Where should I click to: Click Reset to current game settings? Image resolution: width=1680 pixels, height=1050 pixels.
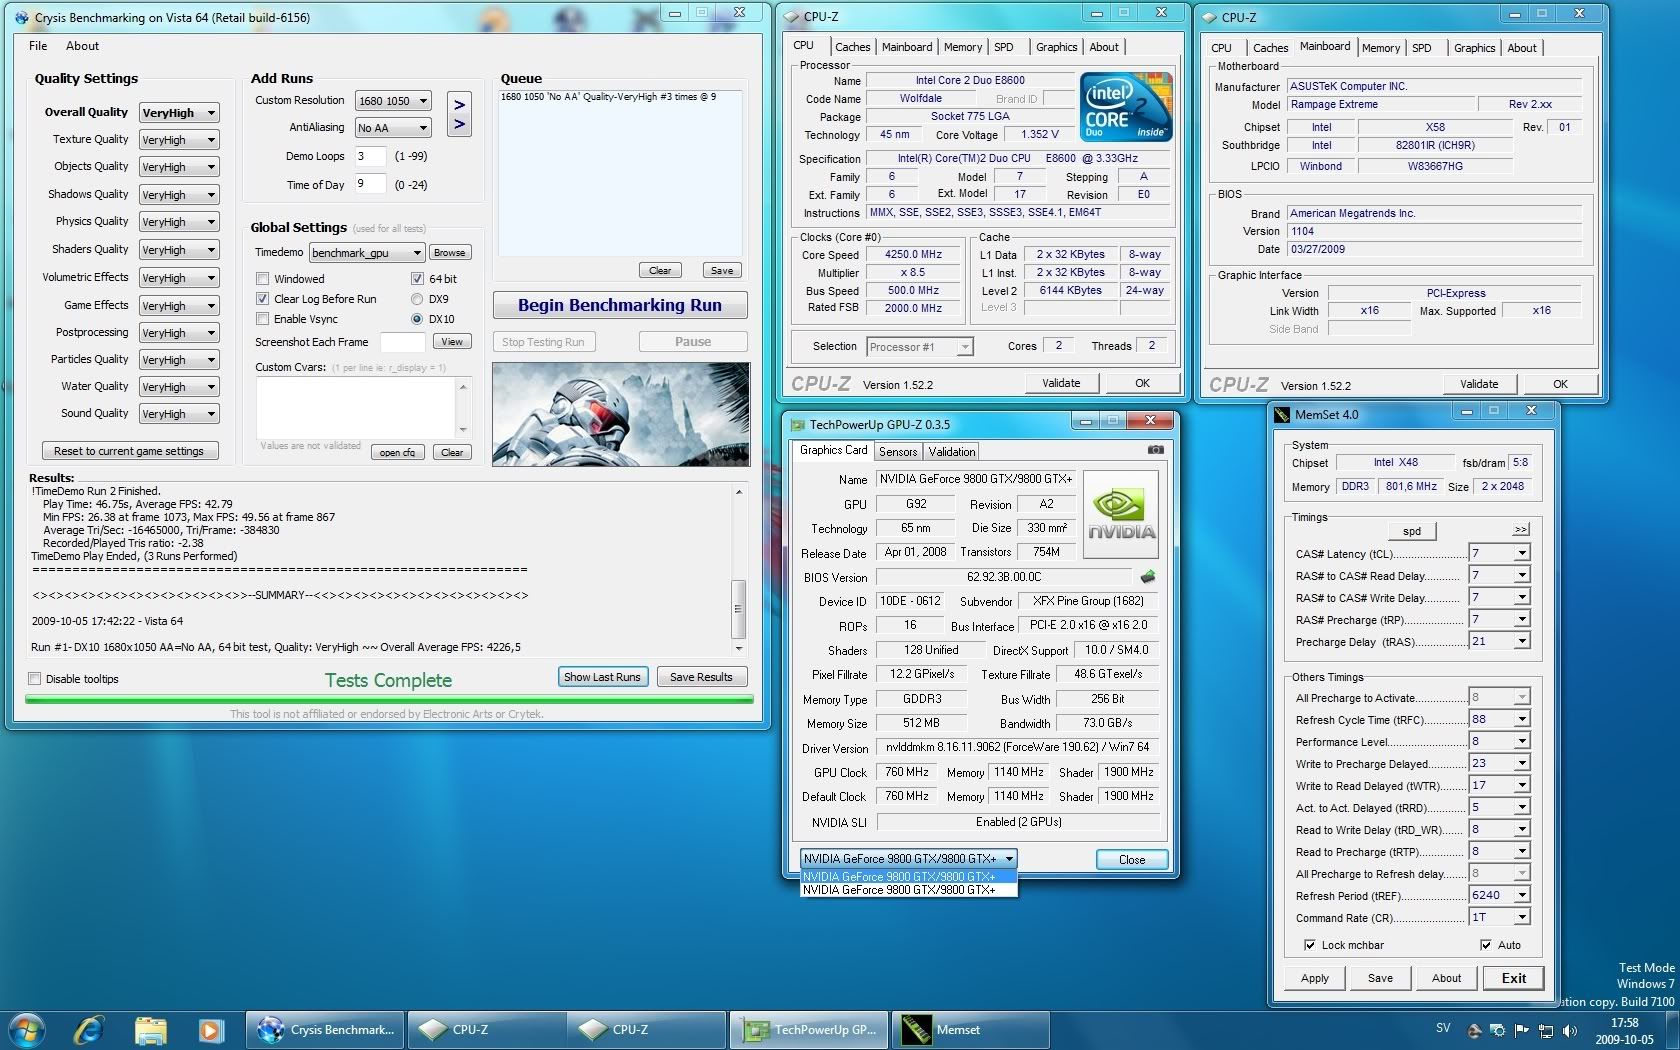pos(129,451)
